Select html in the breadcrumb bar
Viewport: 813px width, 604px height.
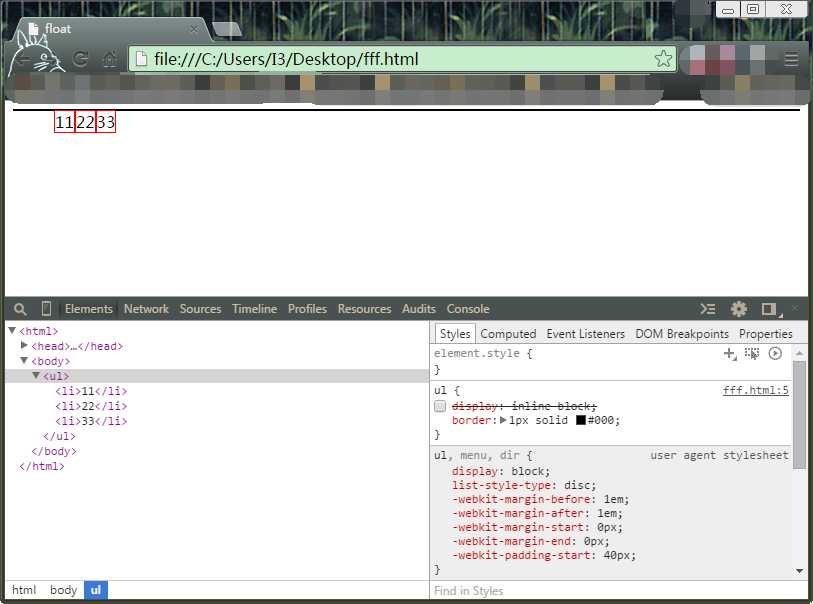(24, 590)
